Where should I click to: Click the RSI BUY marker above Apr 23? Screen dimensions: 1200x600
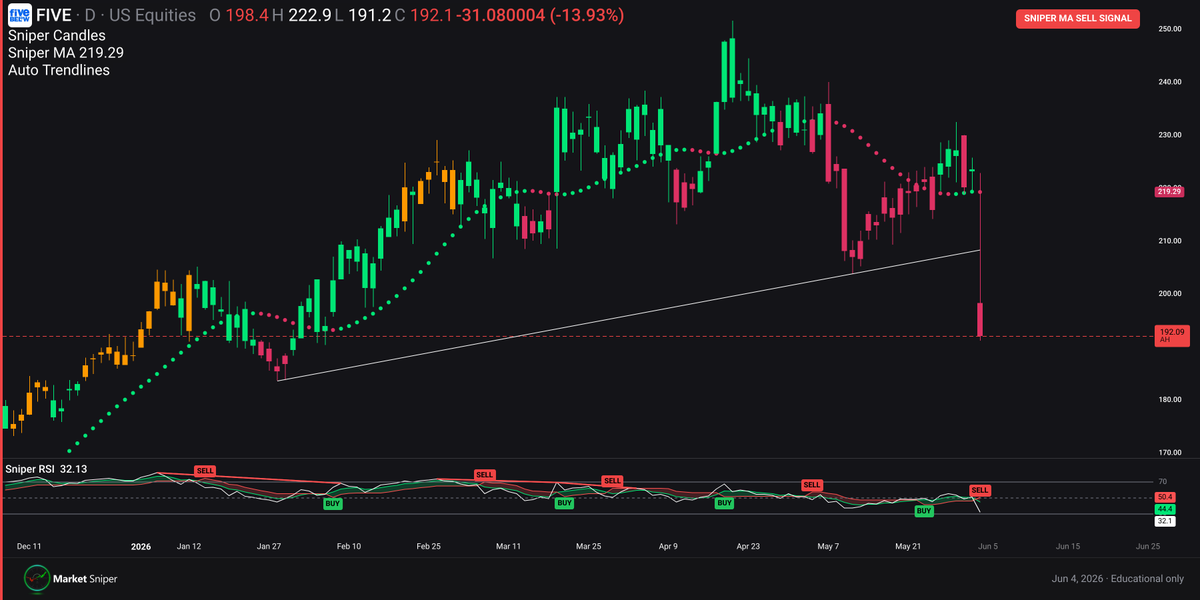(x=724, y=503)
